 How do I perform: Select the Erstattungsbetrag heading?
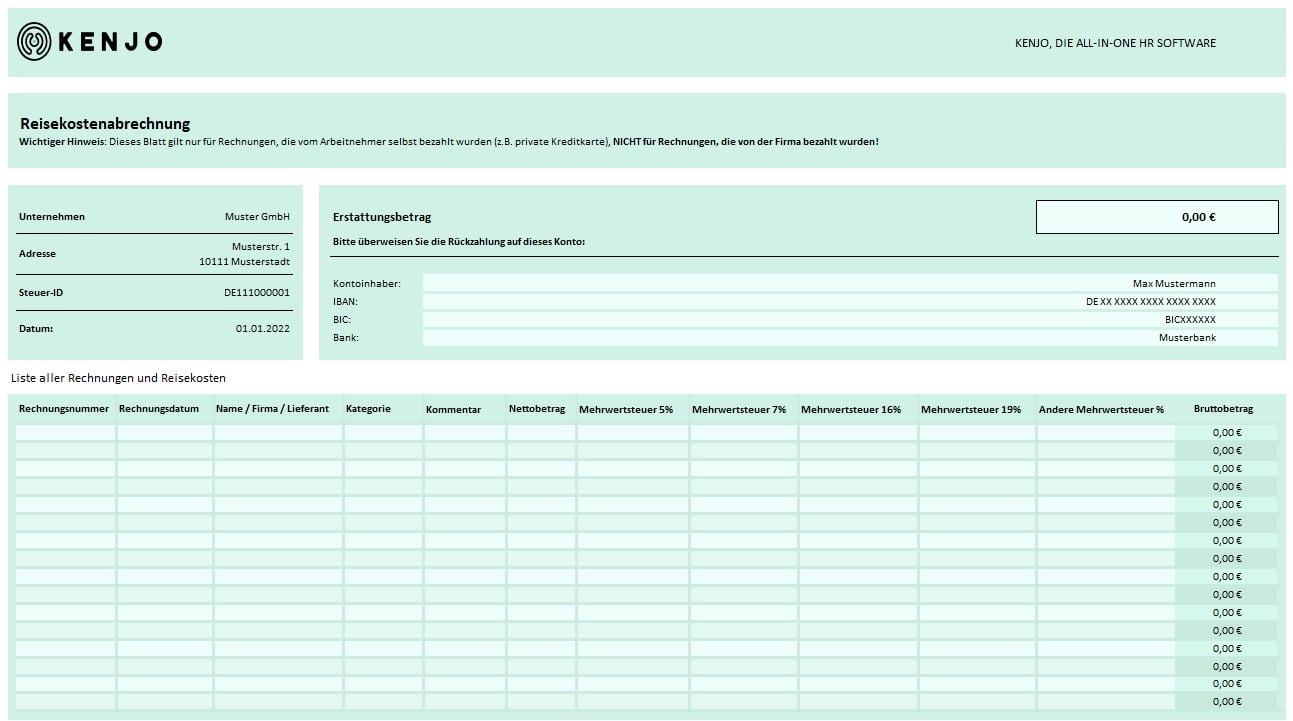[382, 217]
